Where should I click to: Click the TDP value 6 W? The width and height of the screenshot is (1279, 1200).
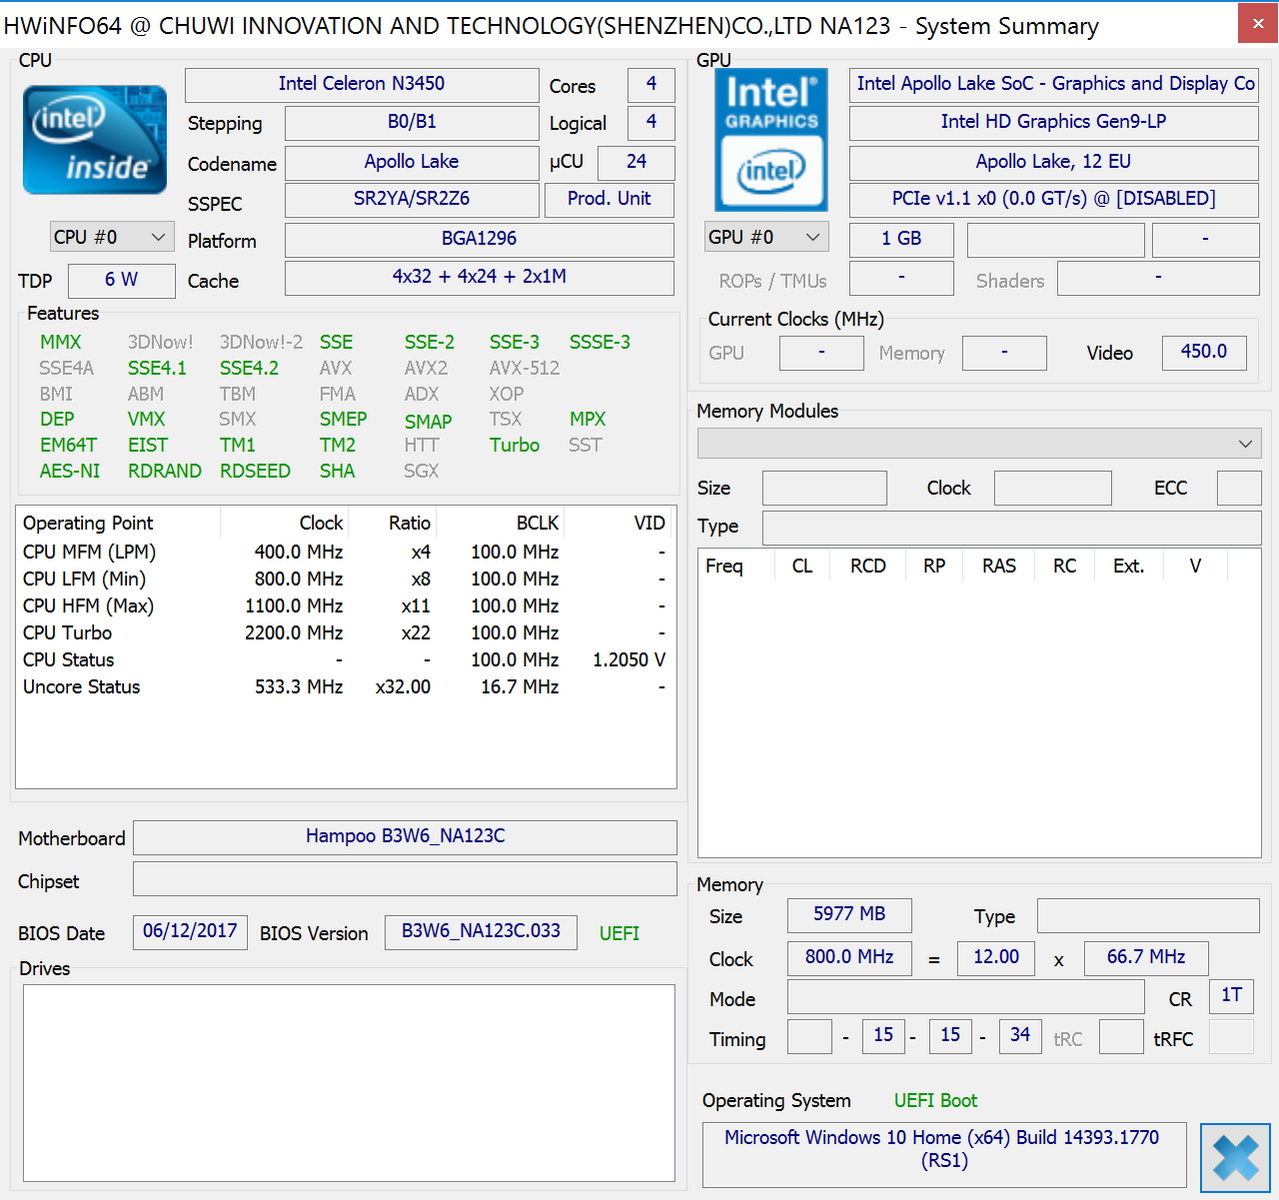[121, 280]
